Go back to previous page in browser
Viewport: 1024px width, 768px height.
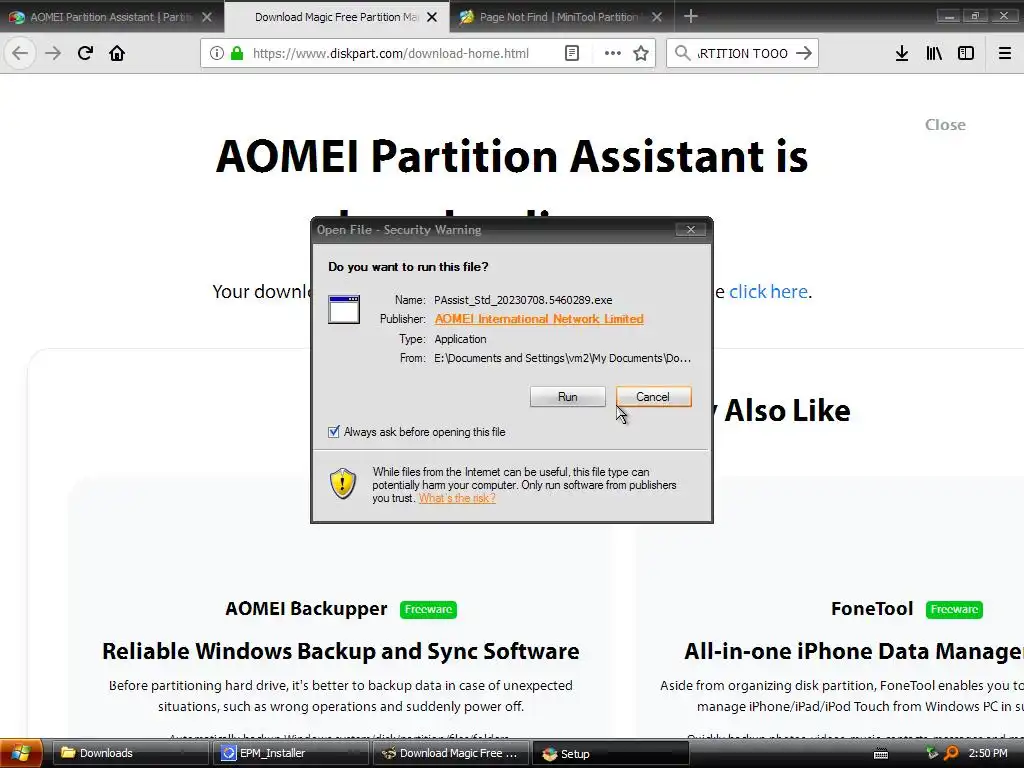click(x=20, y=53)
